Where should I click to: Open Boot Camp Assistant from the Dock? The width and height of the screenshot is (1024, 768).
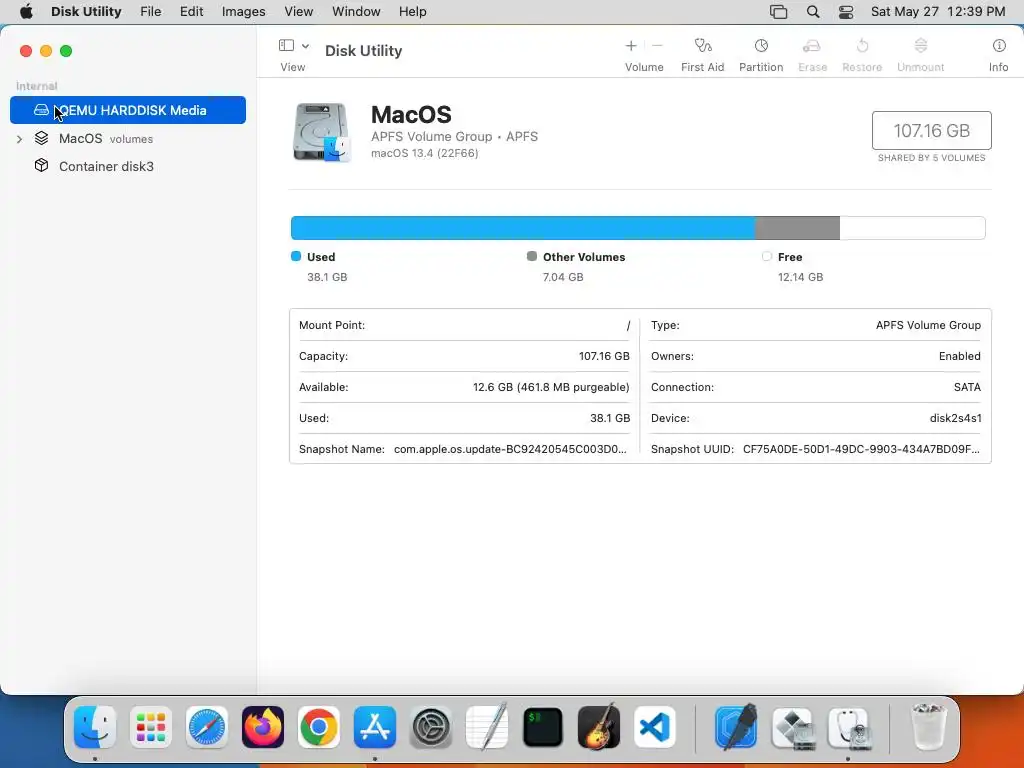click(x=792, y=727)
